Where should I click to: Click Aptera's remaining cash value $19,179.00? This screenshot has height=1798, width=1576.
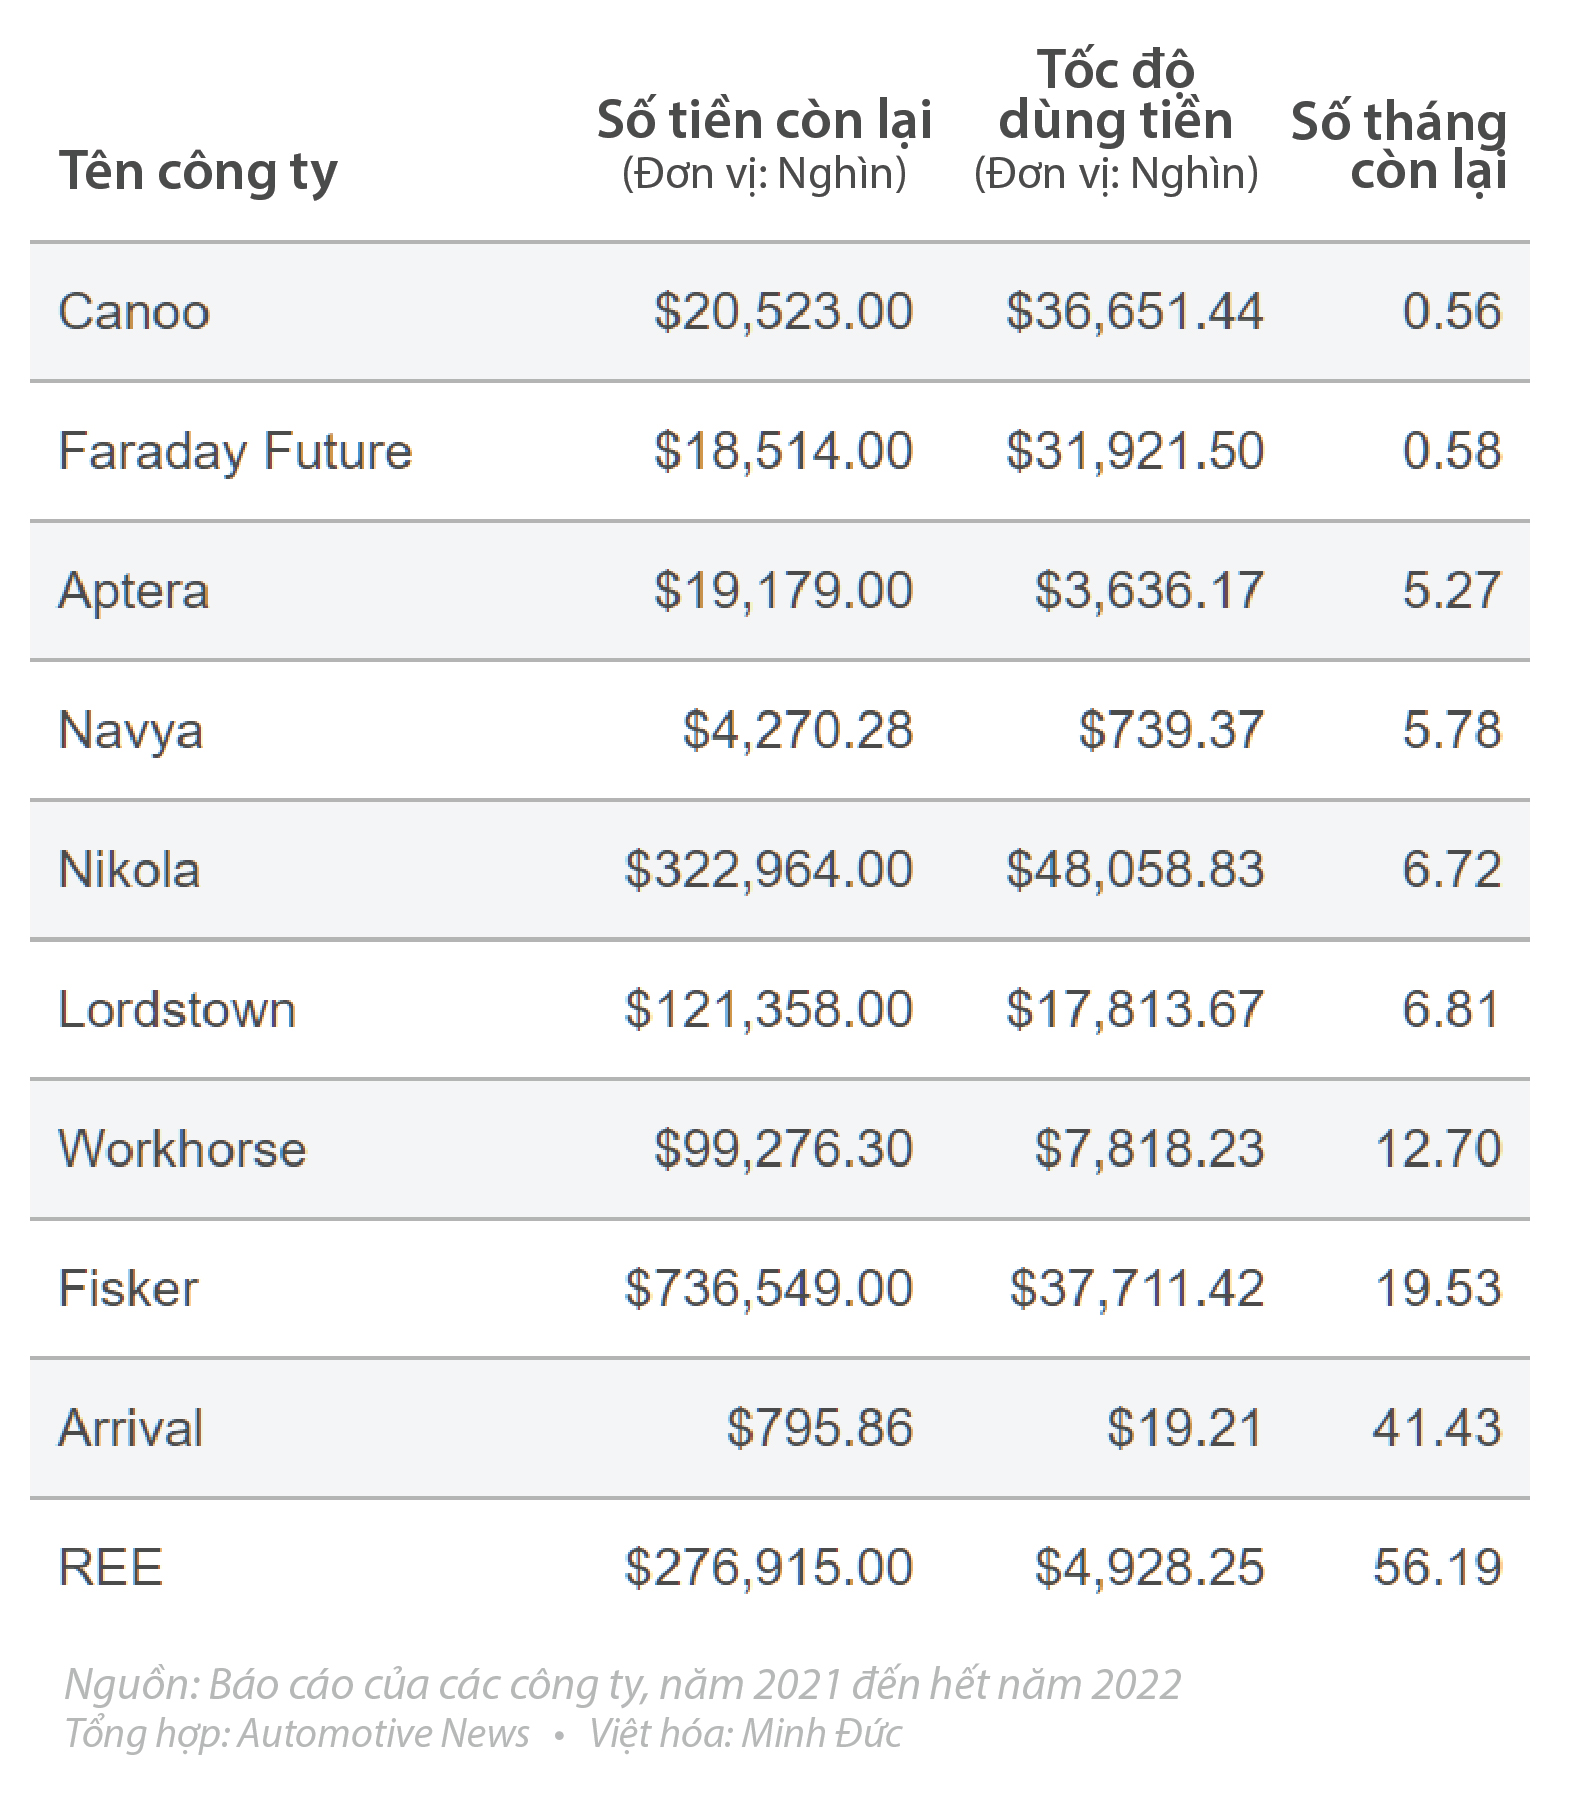coord(783,590)
